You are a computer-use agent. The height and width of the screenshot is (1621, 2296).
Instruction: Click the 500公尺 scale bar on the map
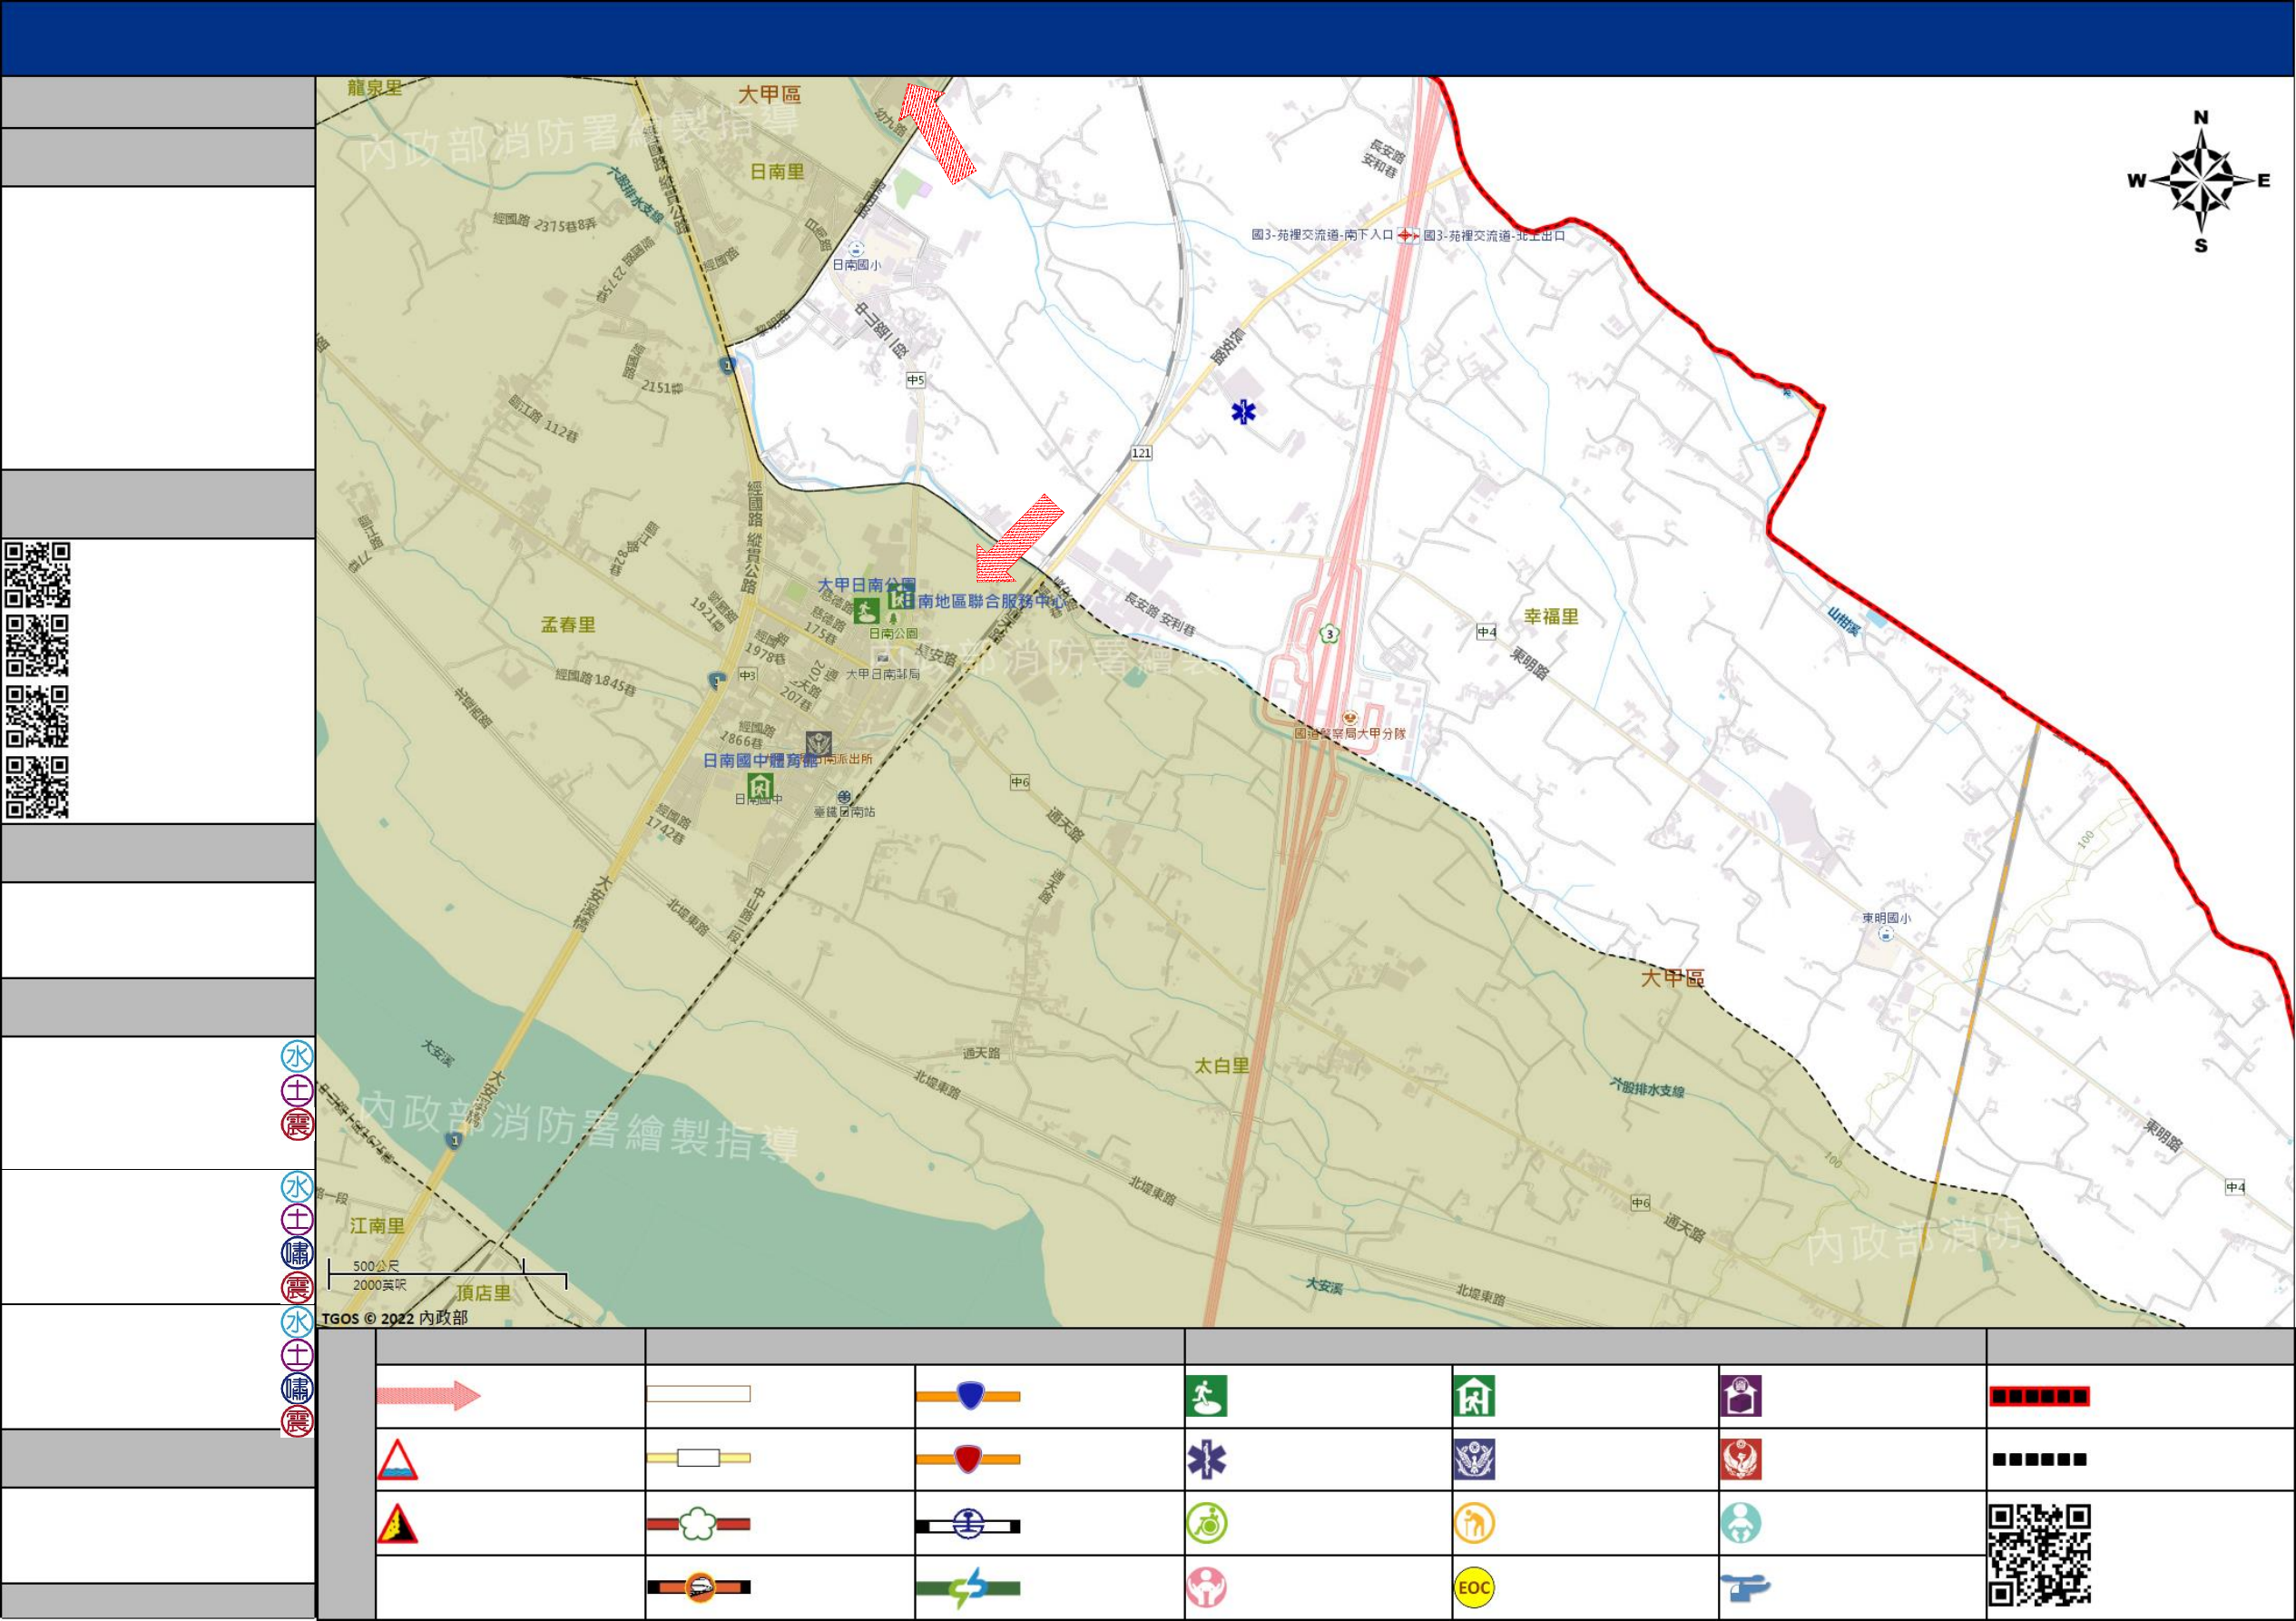coord(447,1276)
